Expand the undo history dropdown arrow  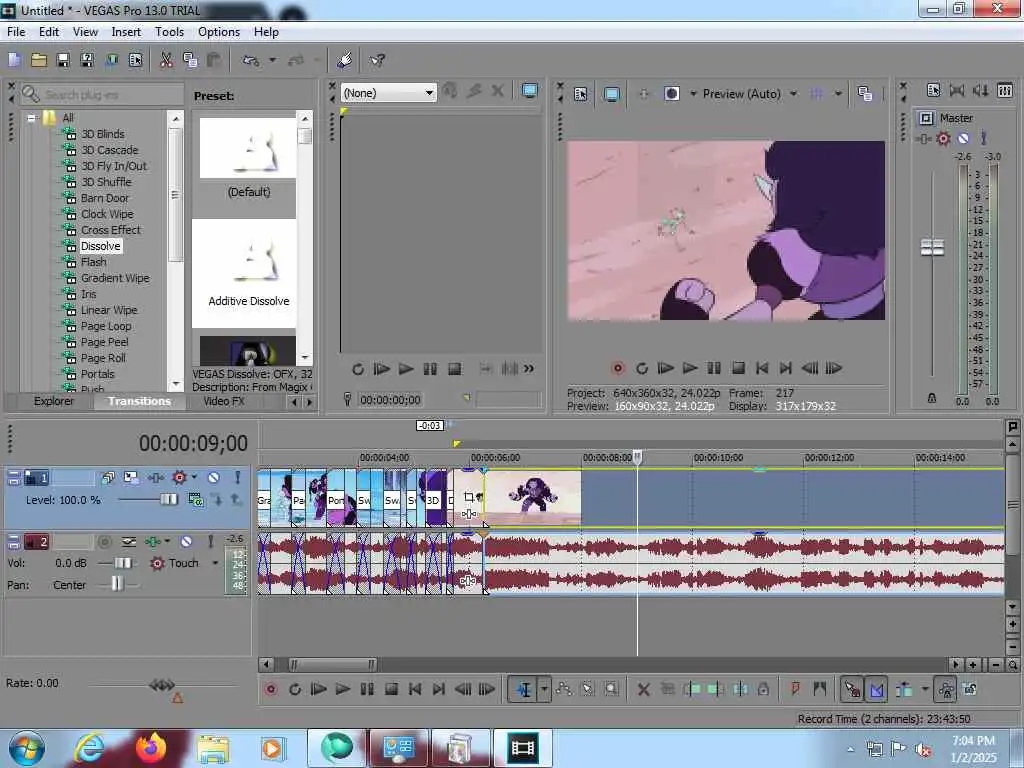point(272,61)
